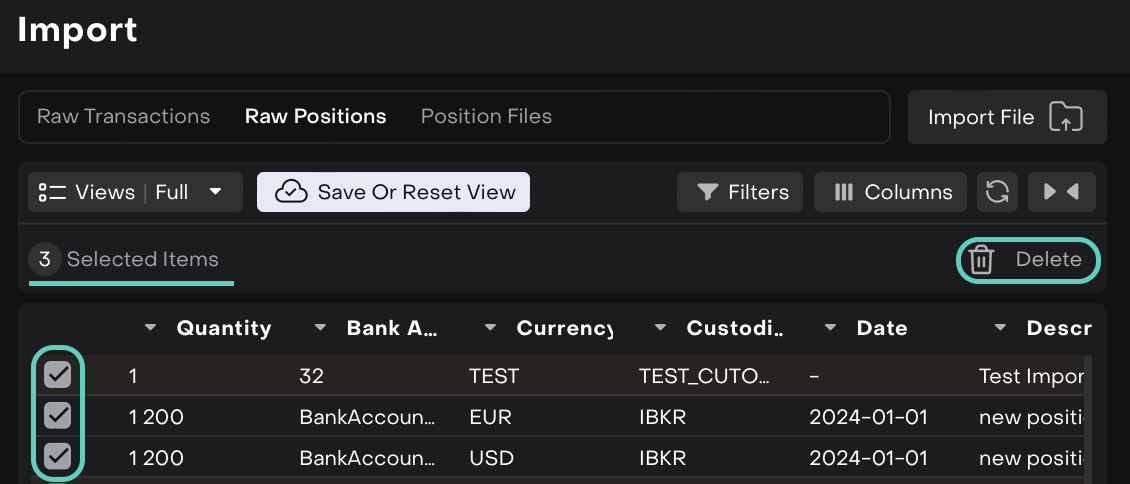Uncheck the TEST currency row checkbox
The width and height of the screenshot is (1130, 484).
click(58, 376)
